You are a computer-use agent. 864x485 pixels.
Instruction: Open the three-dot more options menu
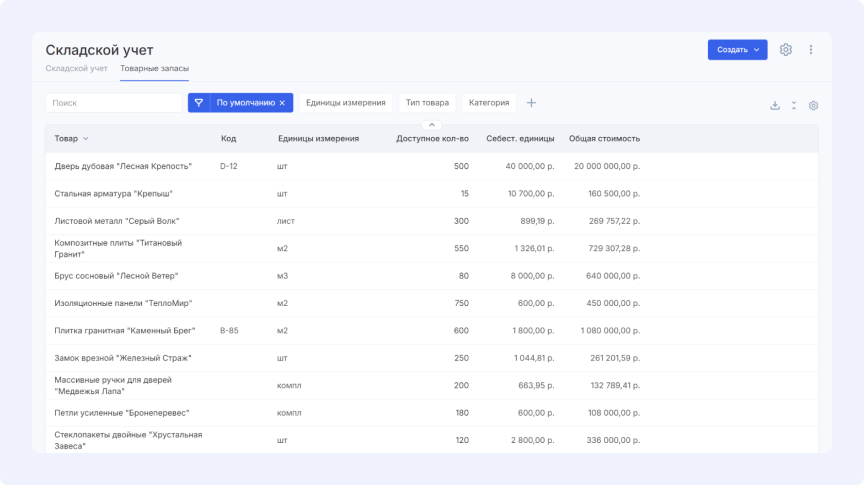pos(811,50)
